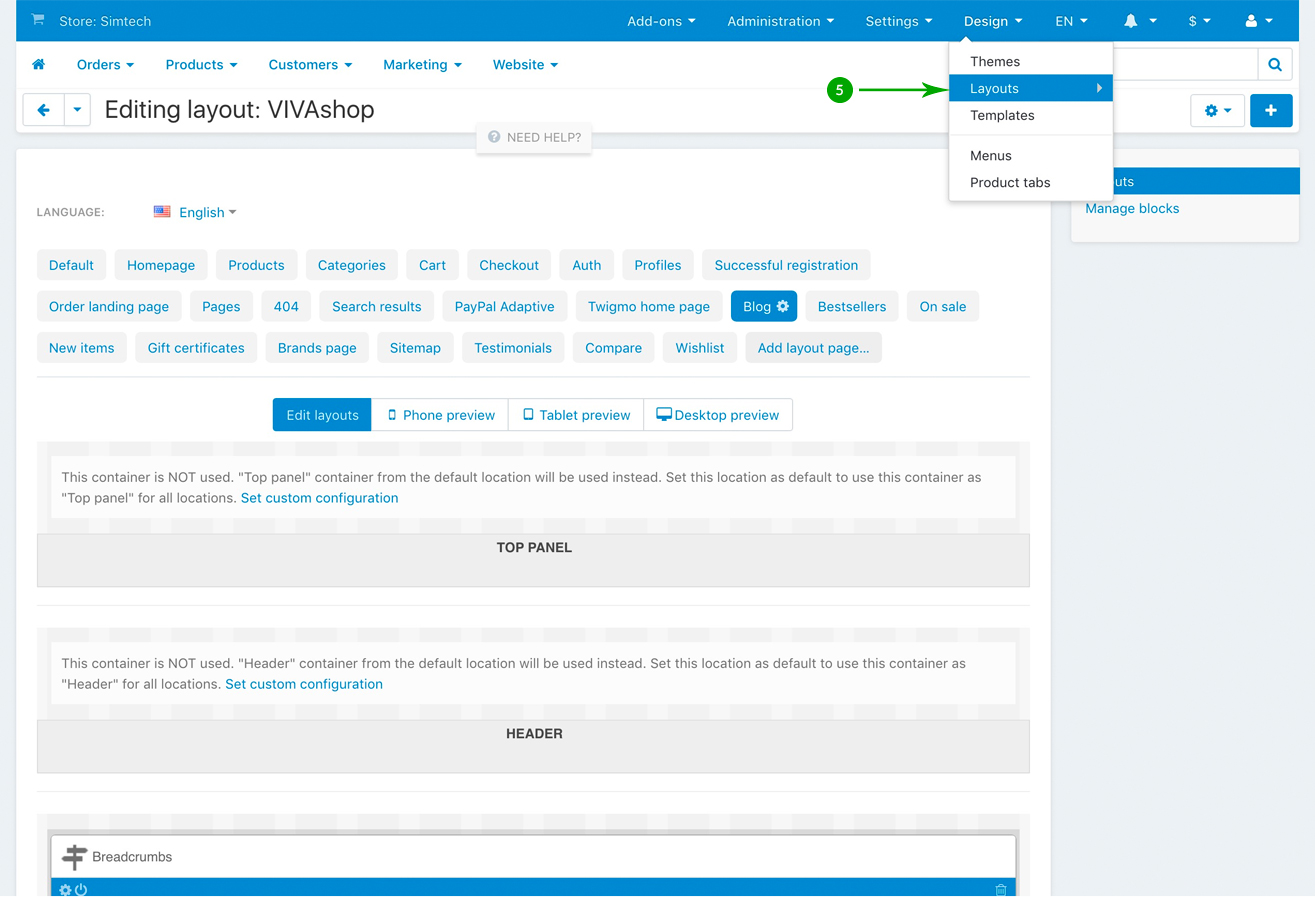Open the user account menu
Image resolution: width=1315 pixels, height=897 pixels.
[x=1258, y=21]
